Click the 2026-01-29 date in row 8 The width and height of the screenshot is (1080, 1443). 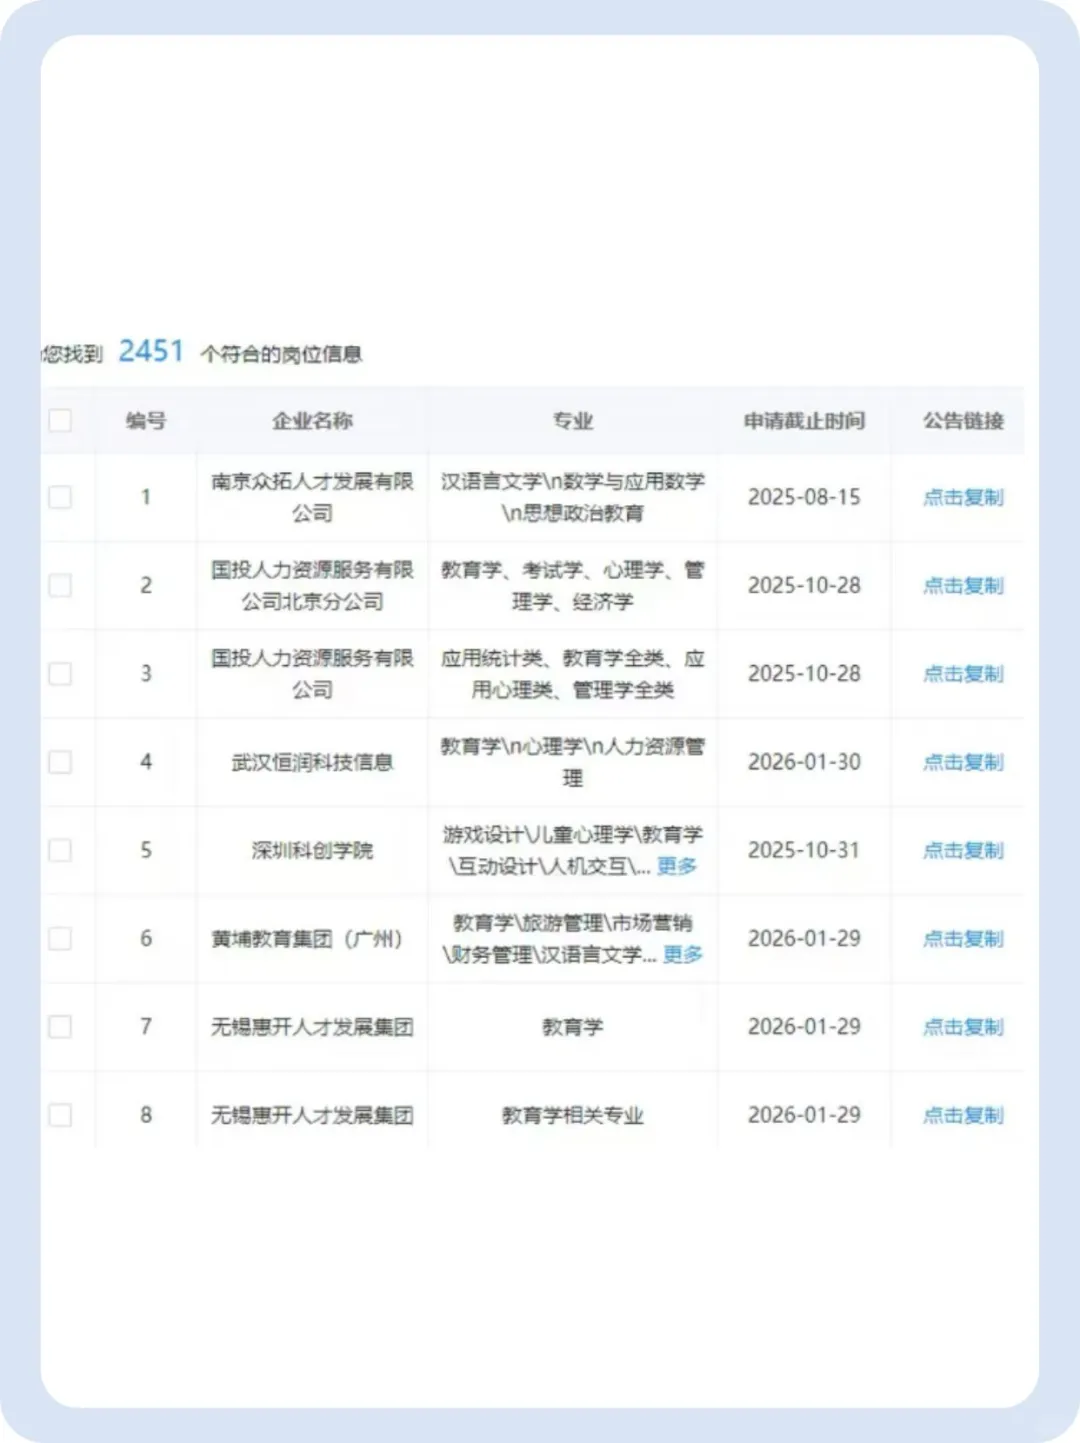pyautogui.click(x=804, y=1115)
